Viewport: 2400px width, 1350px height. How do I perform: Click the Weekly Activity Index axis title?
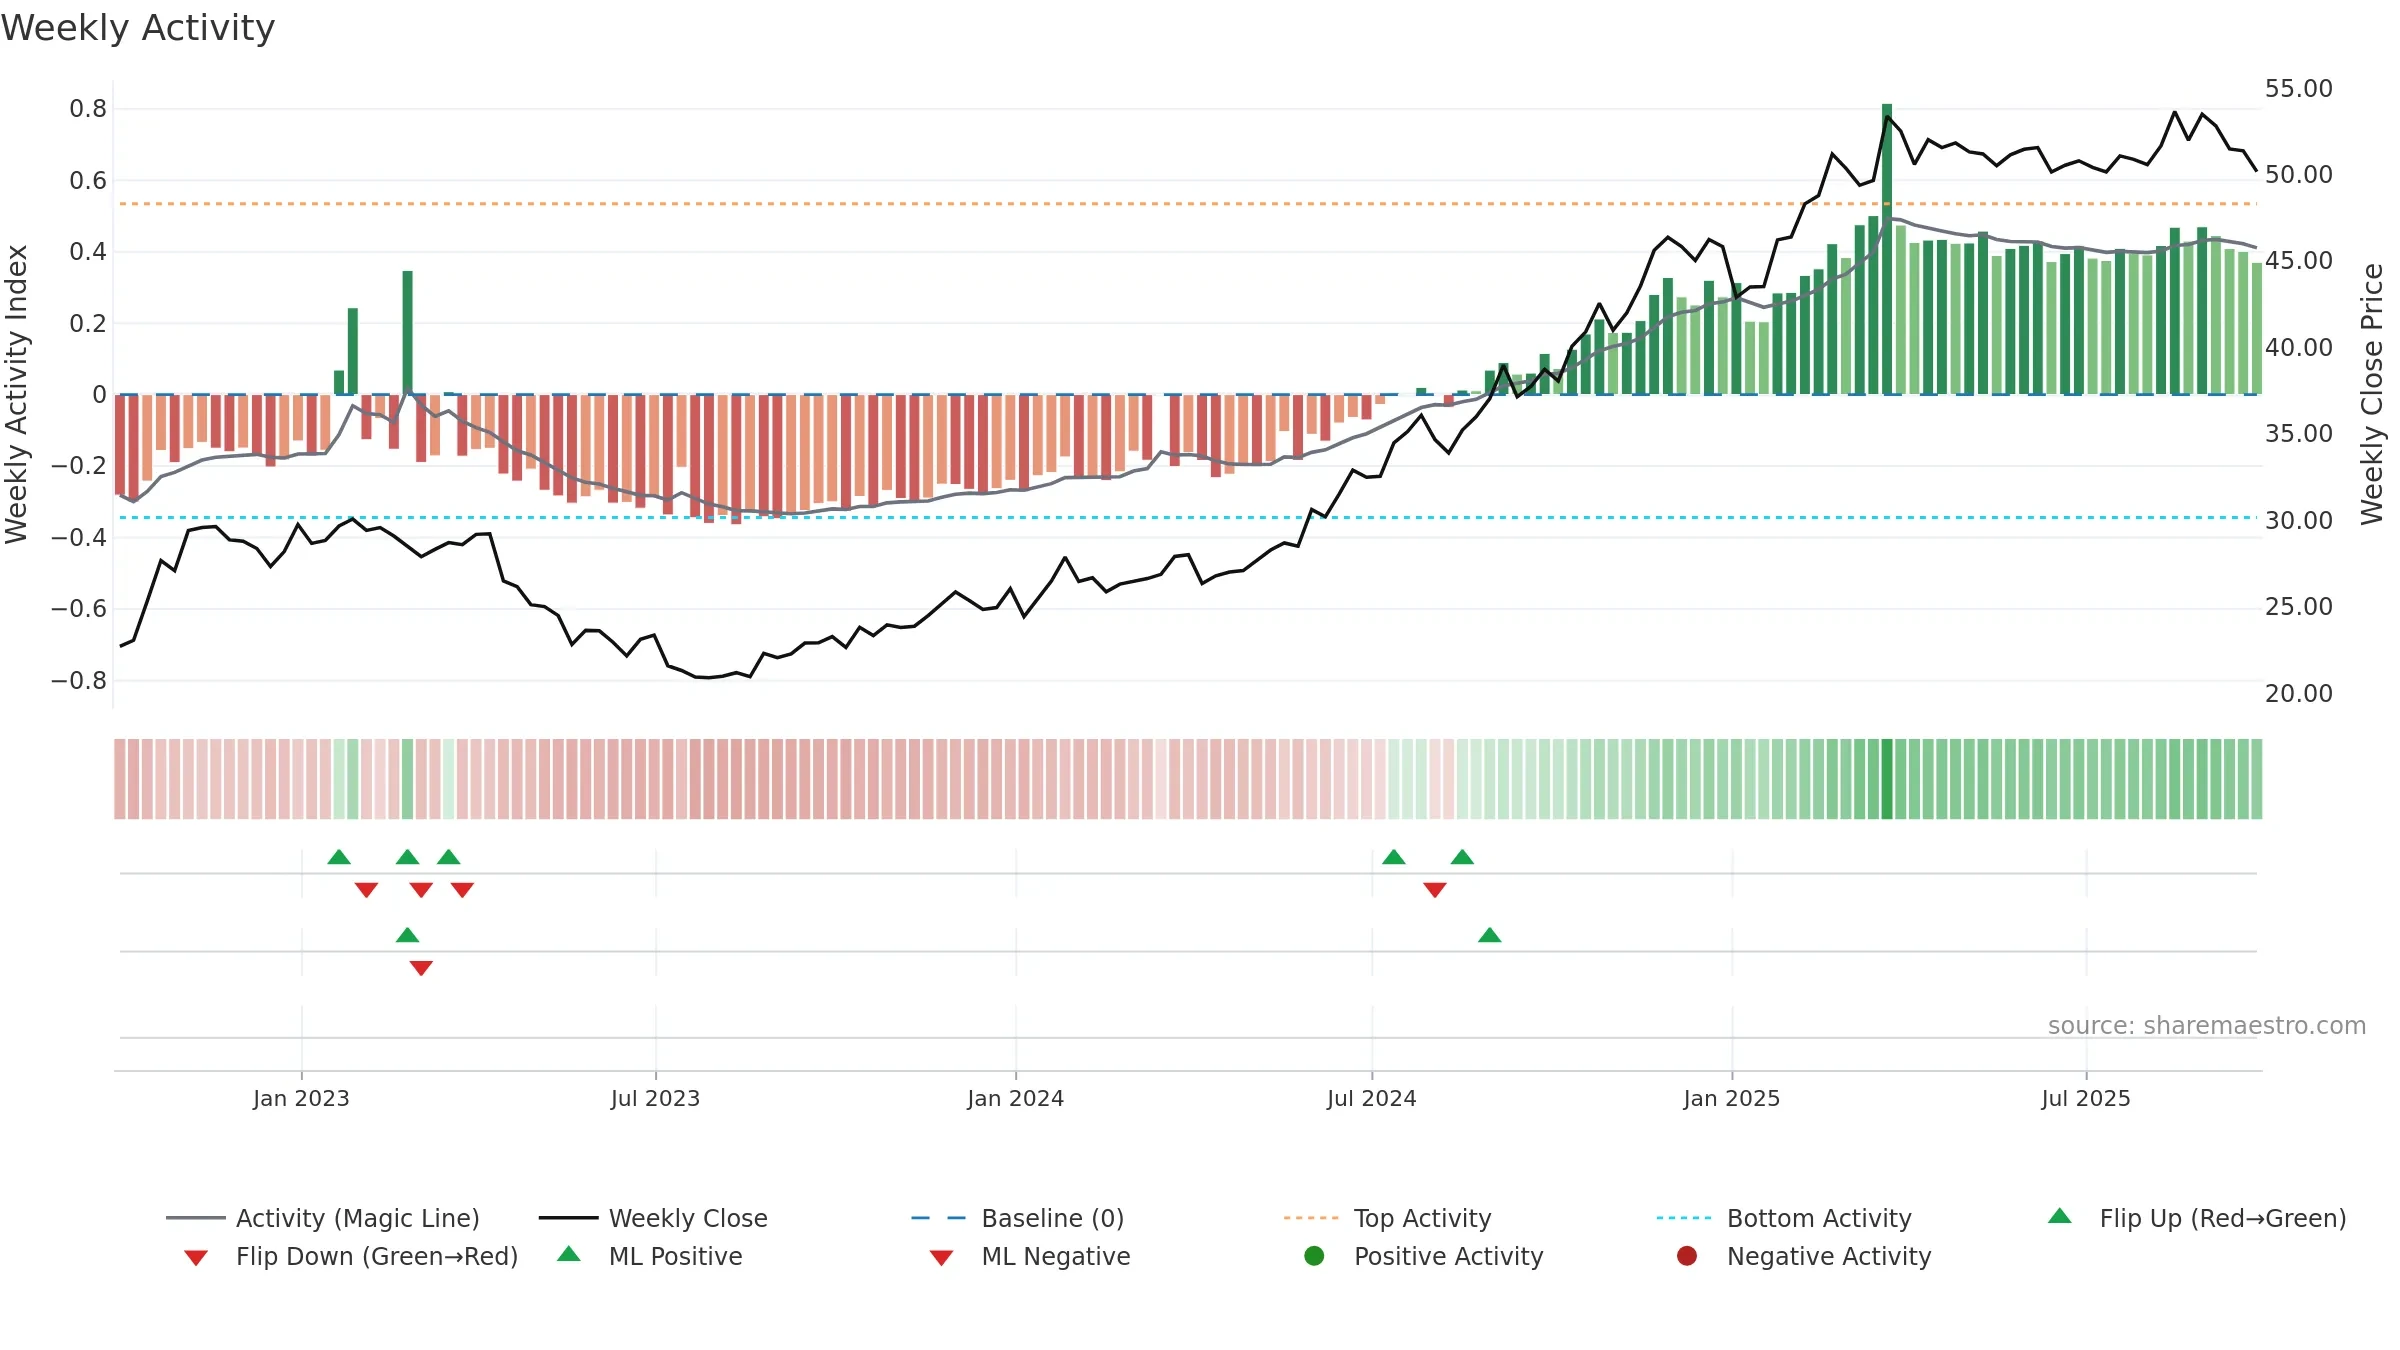click(16, 394)
